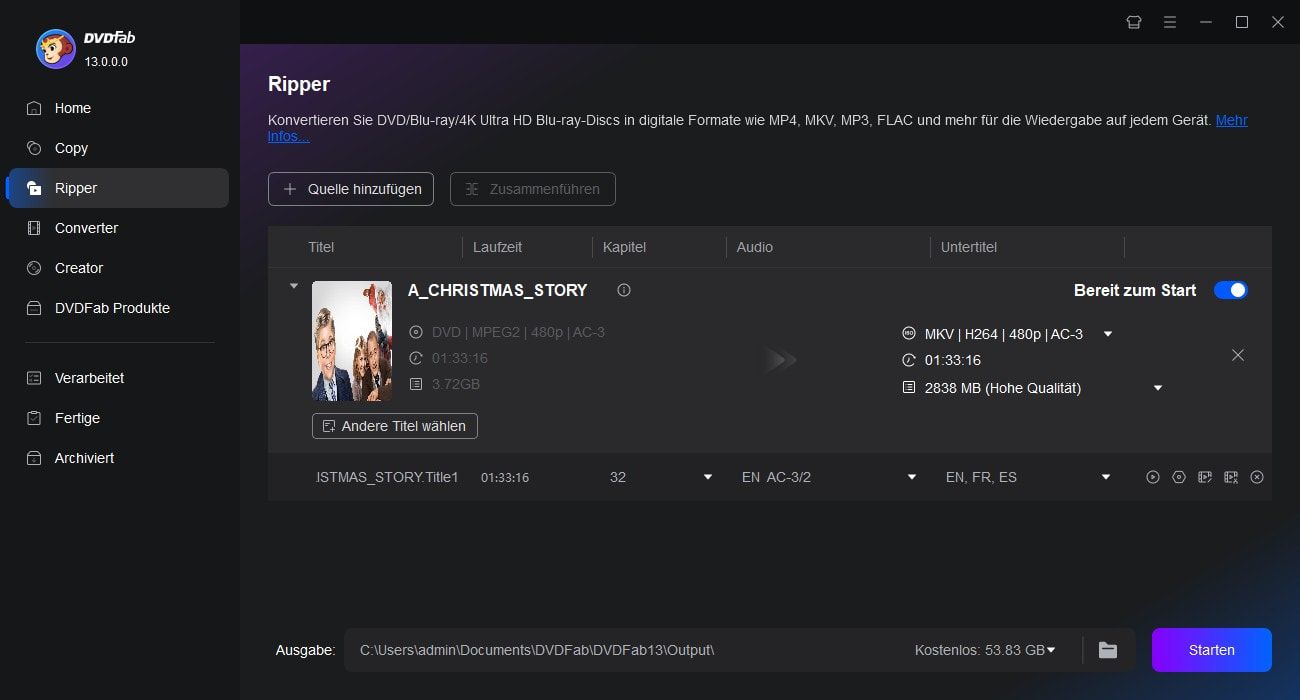1300x700 pixels.
Task: Click the Andere Titel wählen button
Action: (395, 426)
